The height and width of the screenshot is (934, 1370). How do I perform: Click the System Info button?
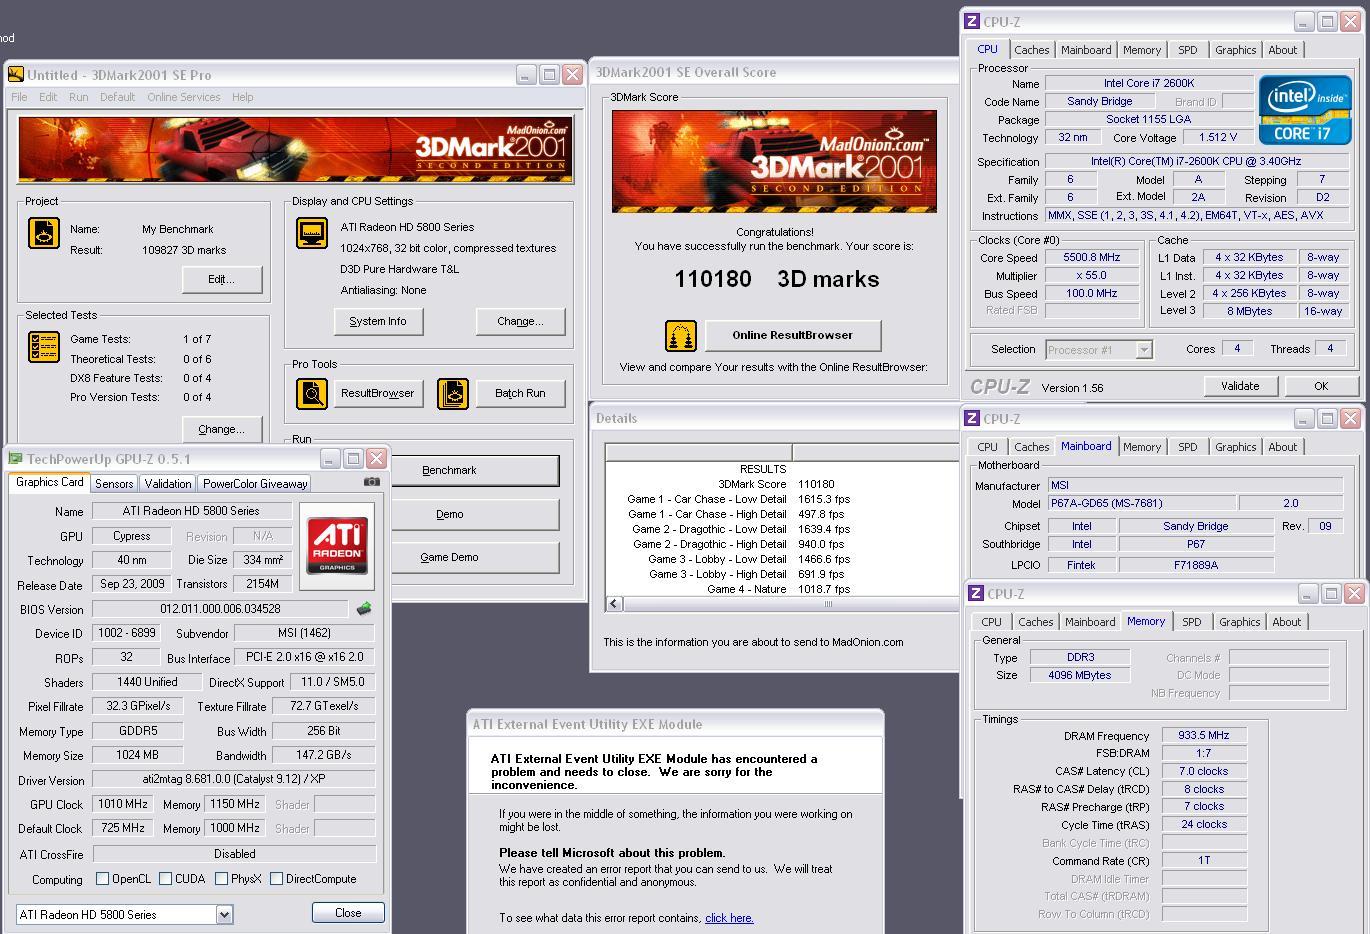378,321
